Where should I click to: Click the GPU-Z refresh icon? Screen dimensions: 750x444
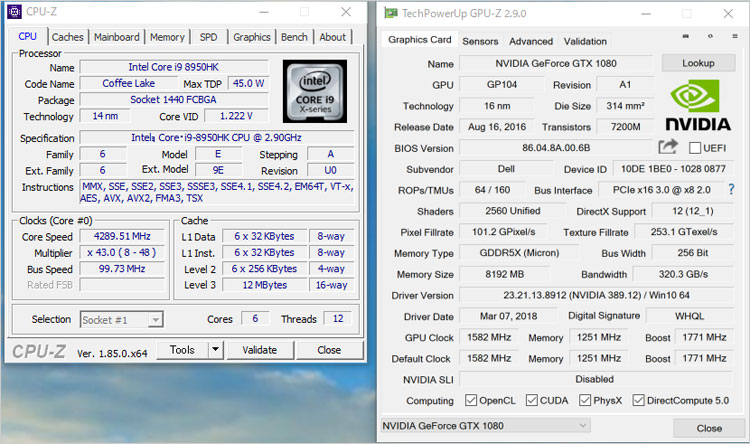click(710, 36)
